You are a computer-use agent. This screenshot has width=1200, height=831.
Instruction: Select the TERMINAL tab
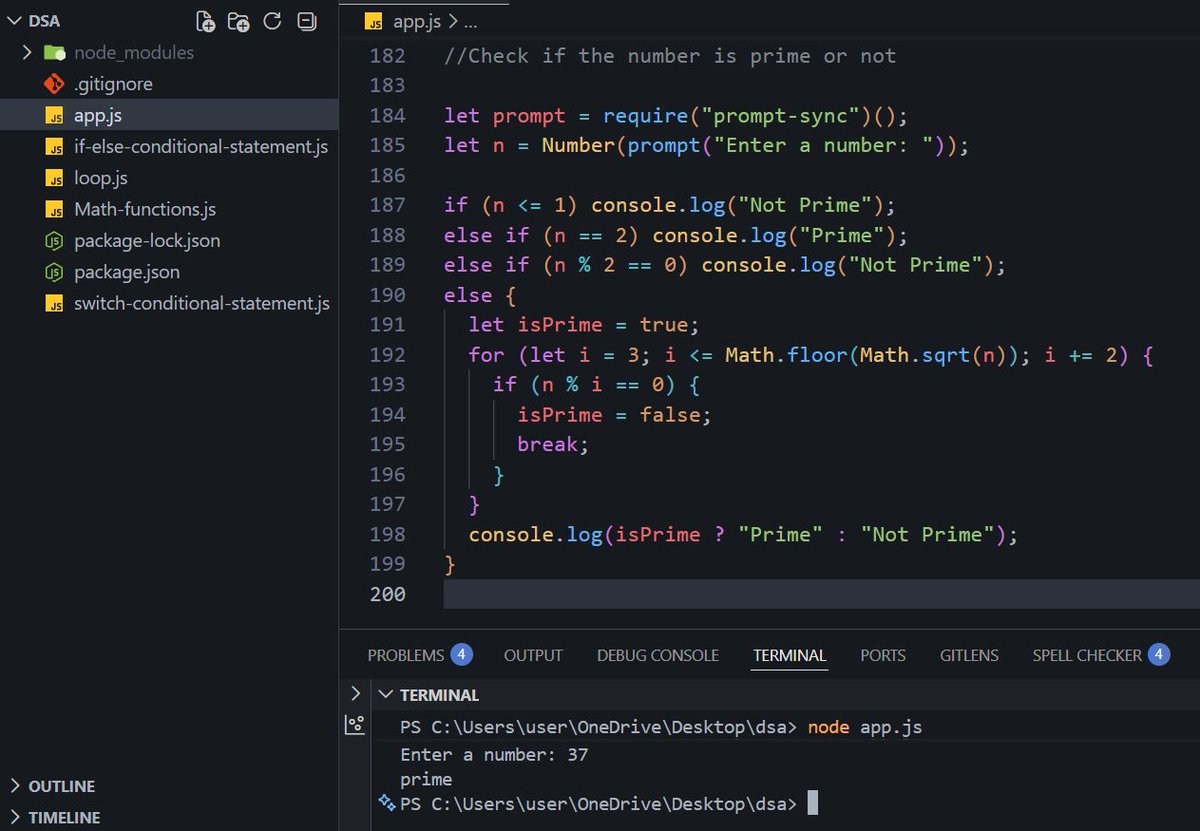(790, 655)
